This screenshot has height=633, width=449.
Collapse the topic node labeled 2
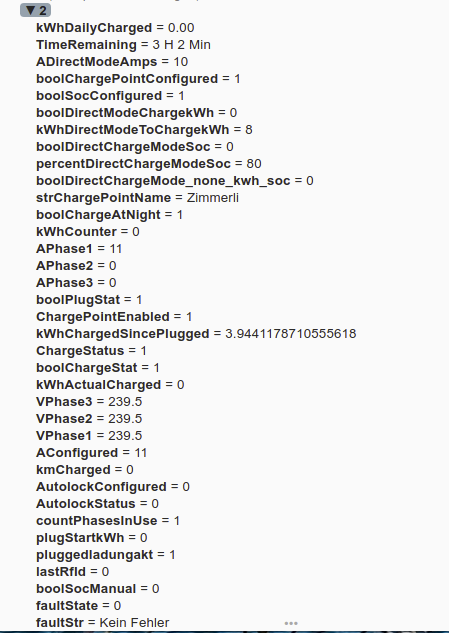35,10
